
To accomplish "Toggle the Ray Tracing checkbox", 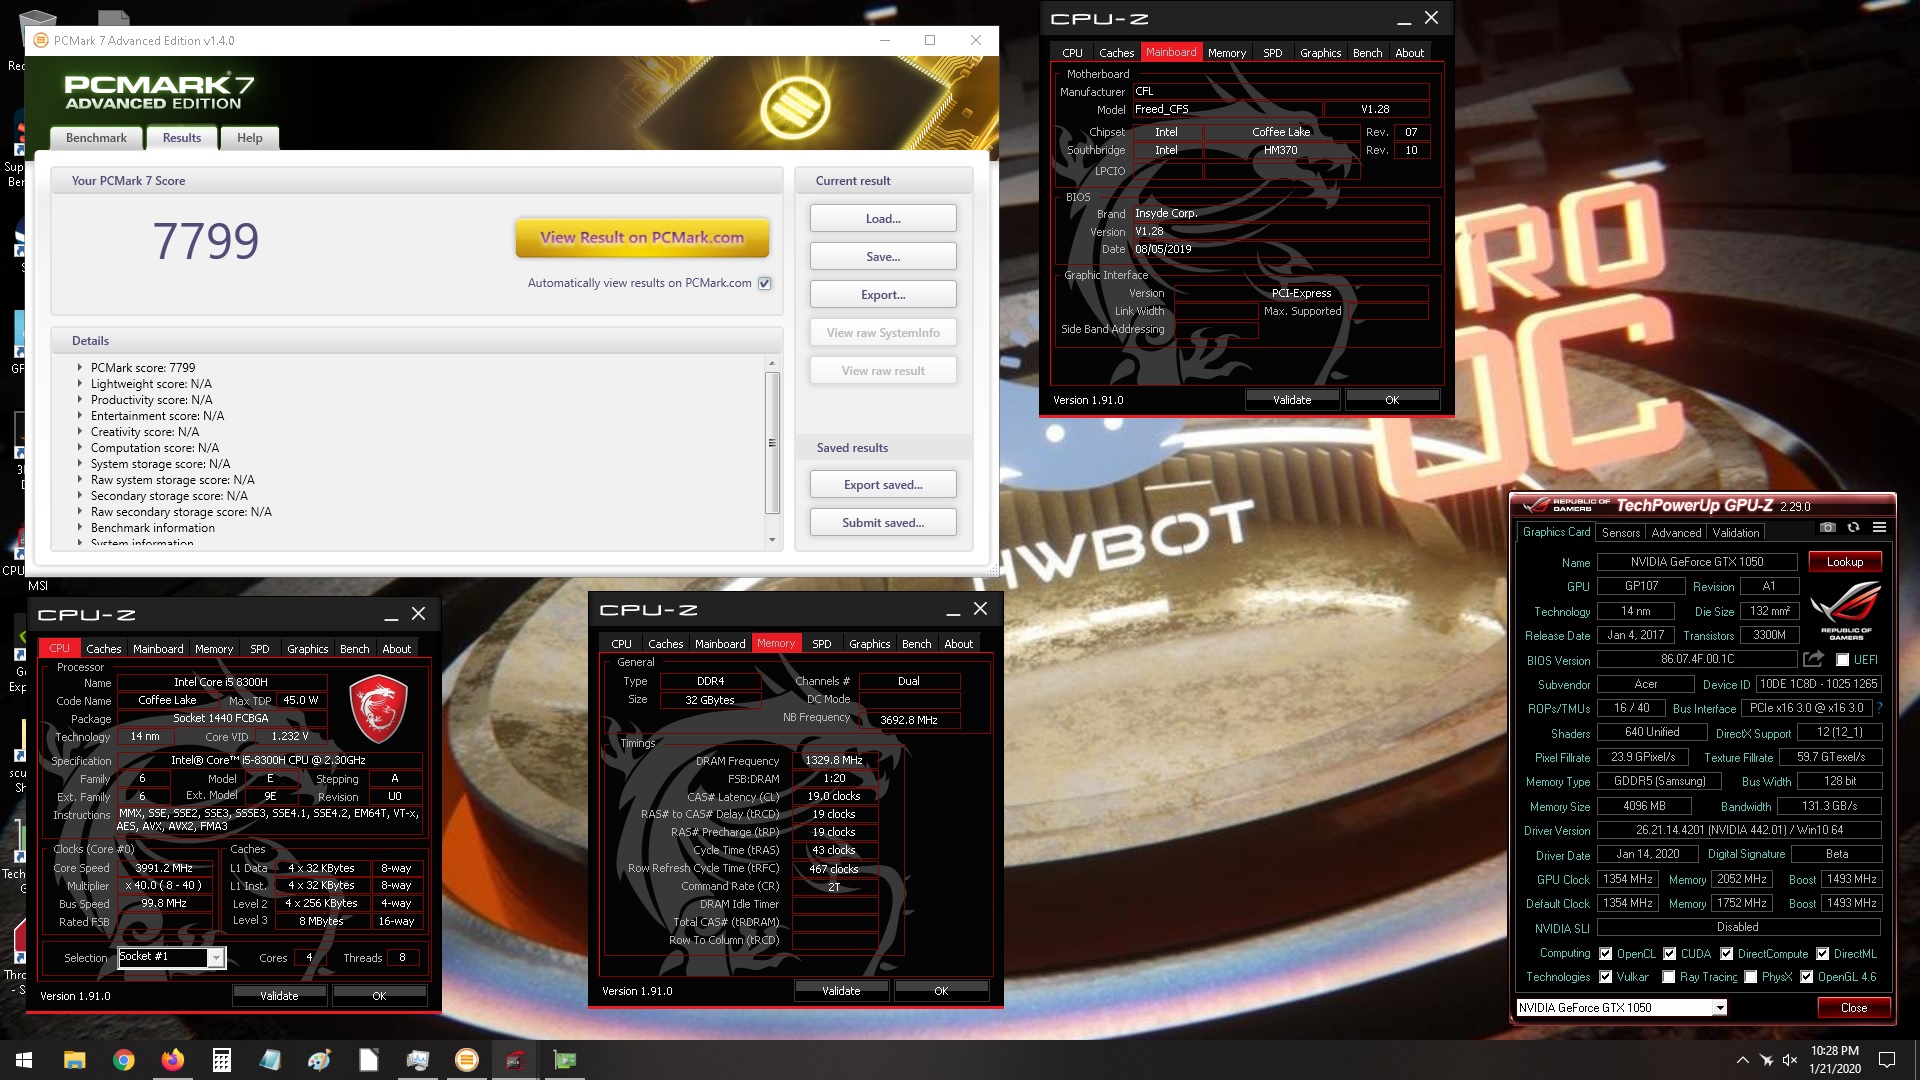I will [x=1668, y=977].
